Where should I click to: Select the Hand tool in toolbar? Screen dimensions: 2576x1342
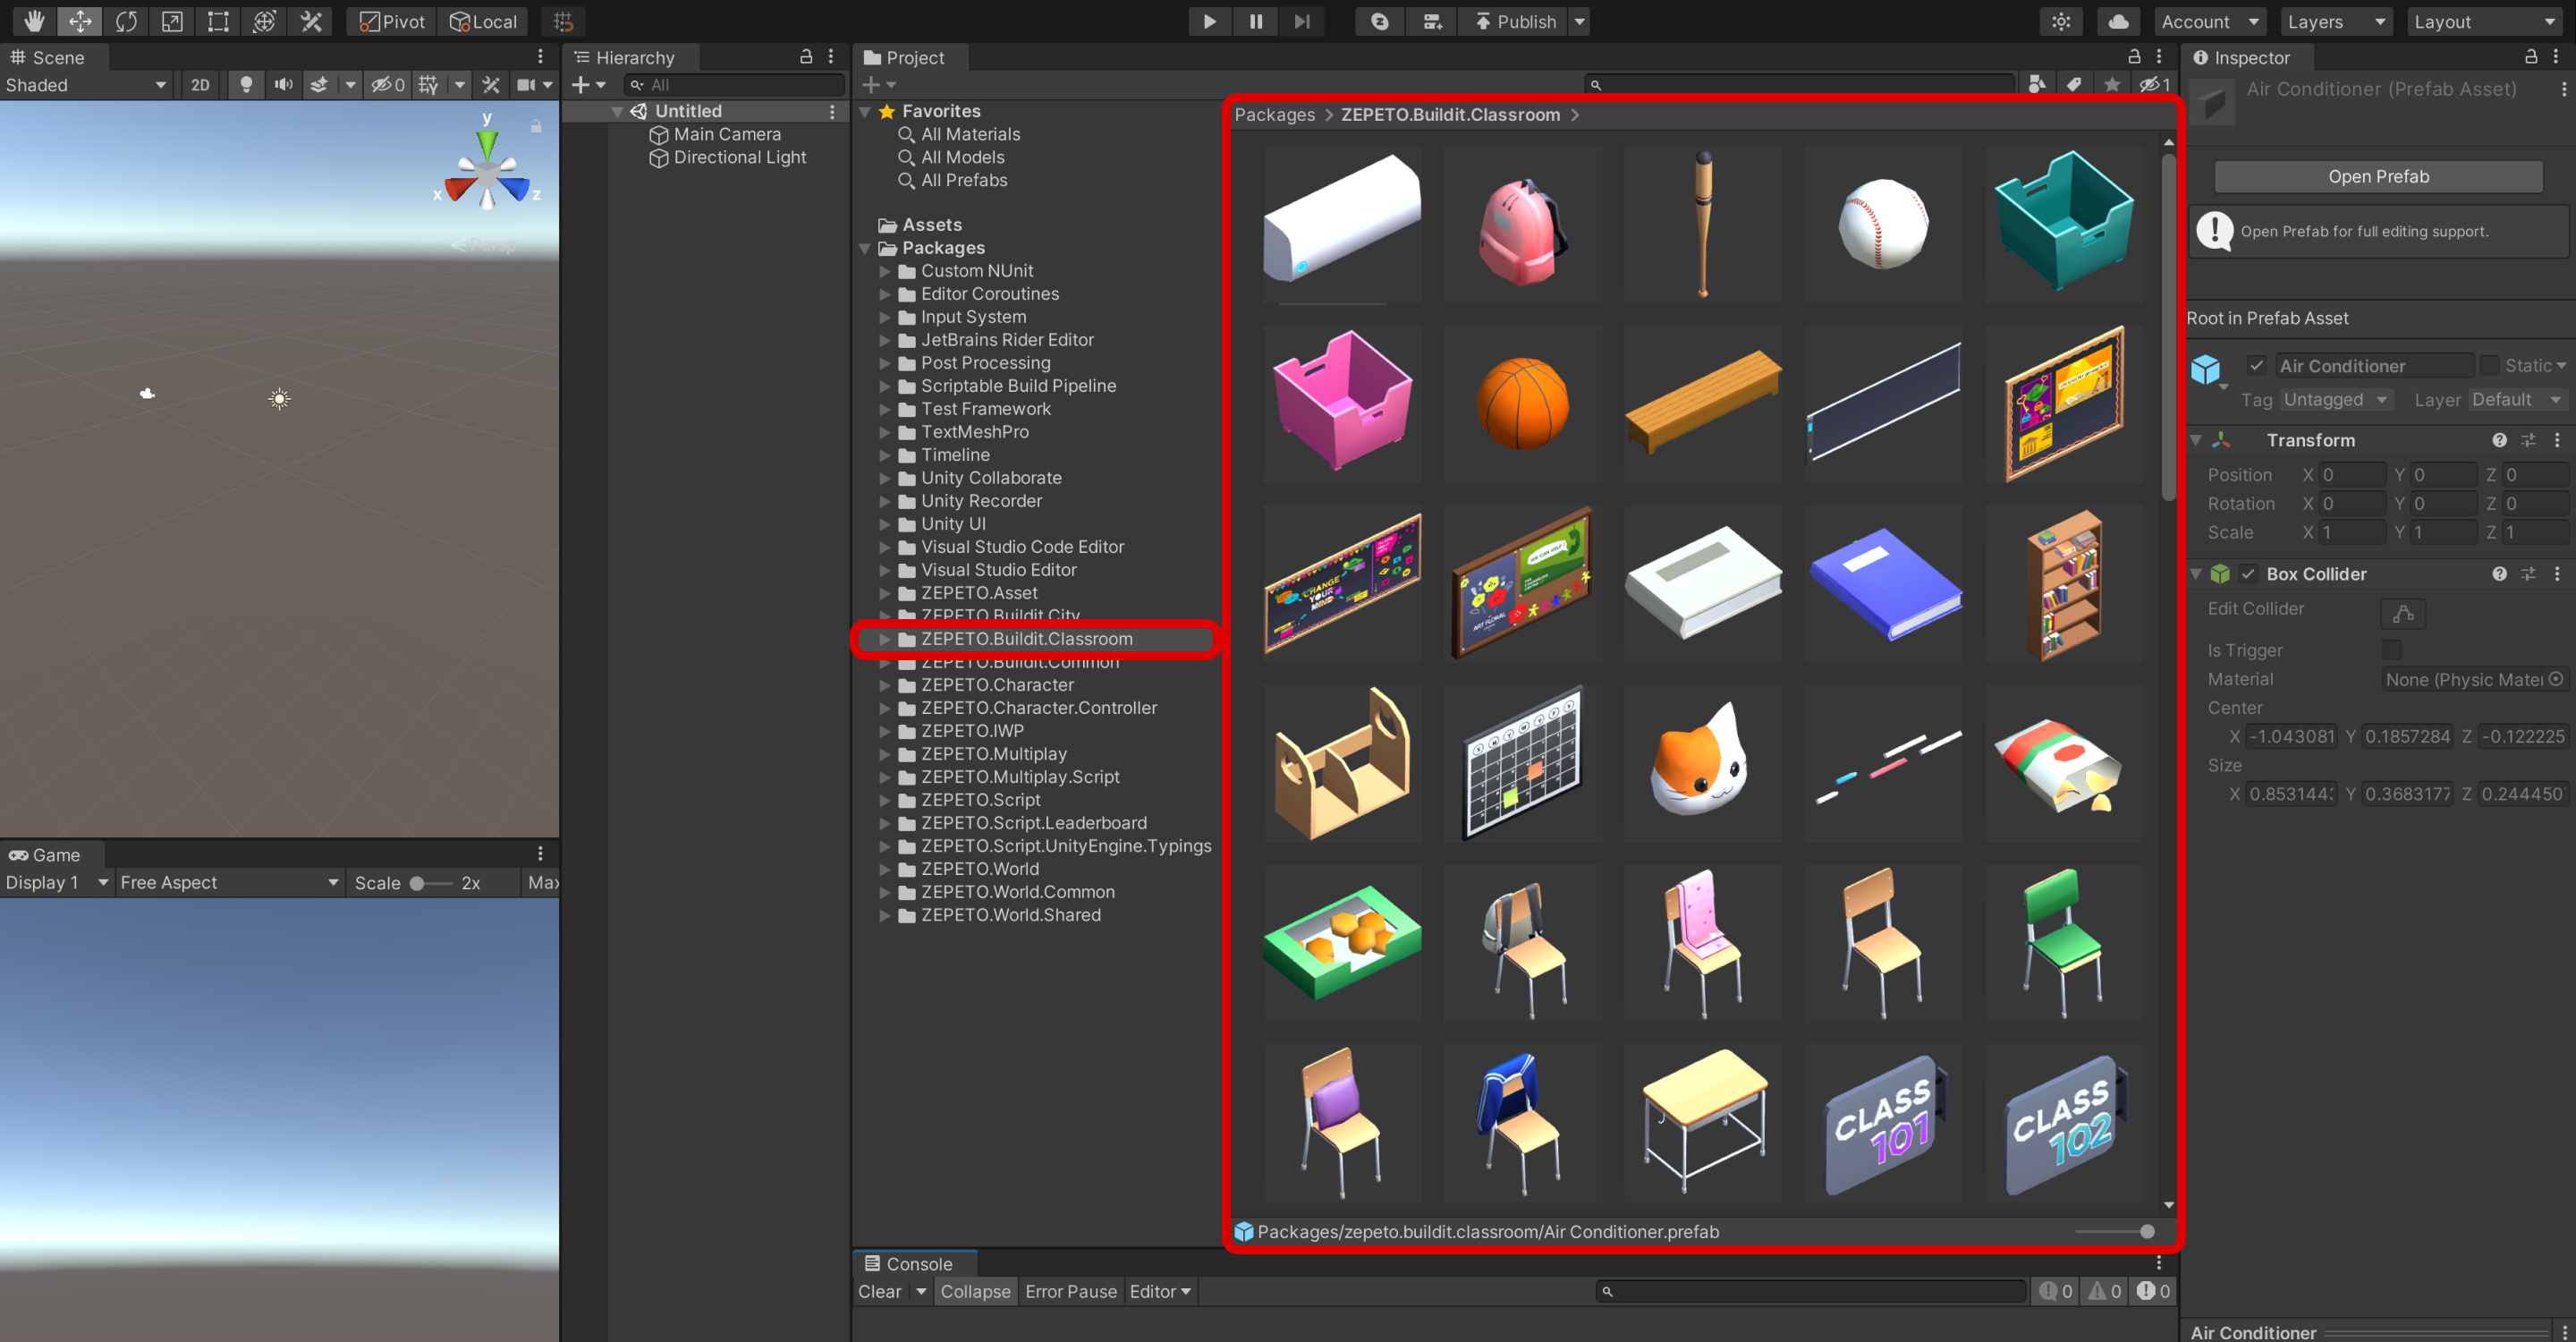[34, 21]
